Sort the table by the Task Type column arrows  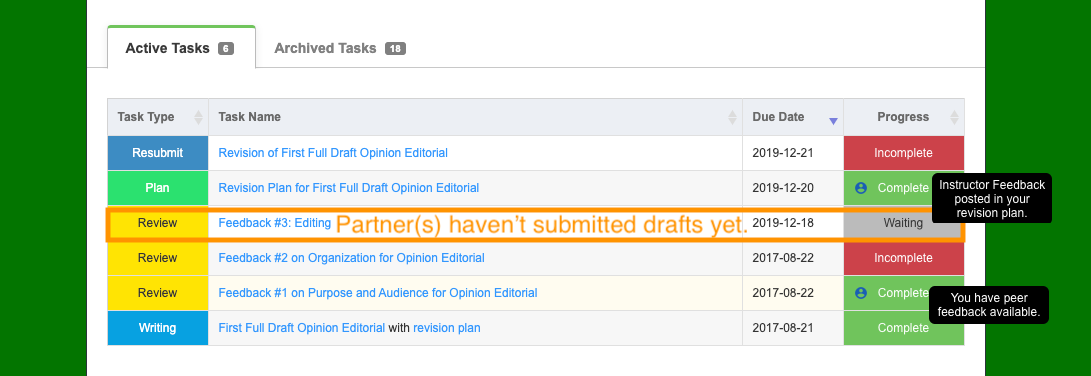(x=198, y=117)
